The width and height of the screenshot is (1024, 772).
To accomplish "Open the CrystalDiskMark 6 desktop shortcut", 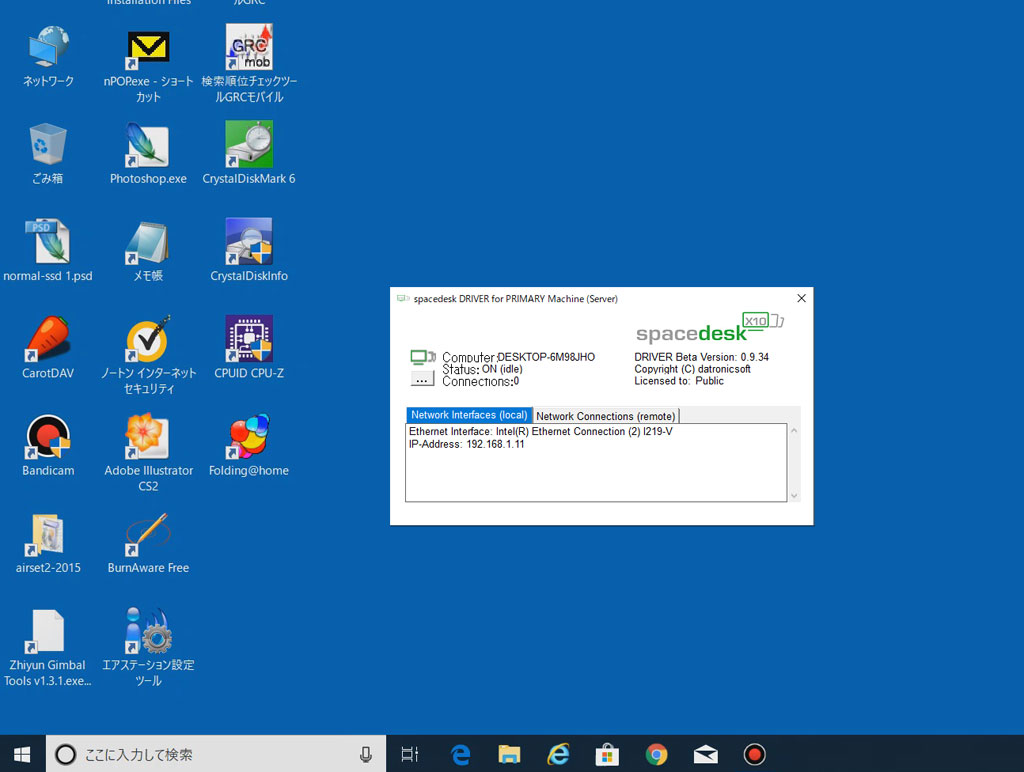I will 249,146.
